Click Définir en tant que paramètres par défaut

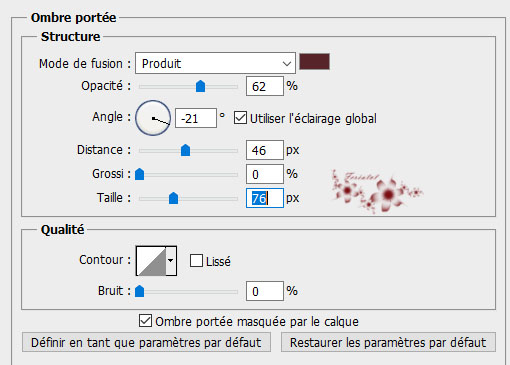146,342
